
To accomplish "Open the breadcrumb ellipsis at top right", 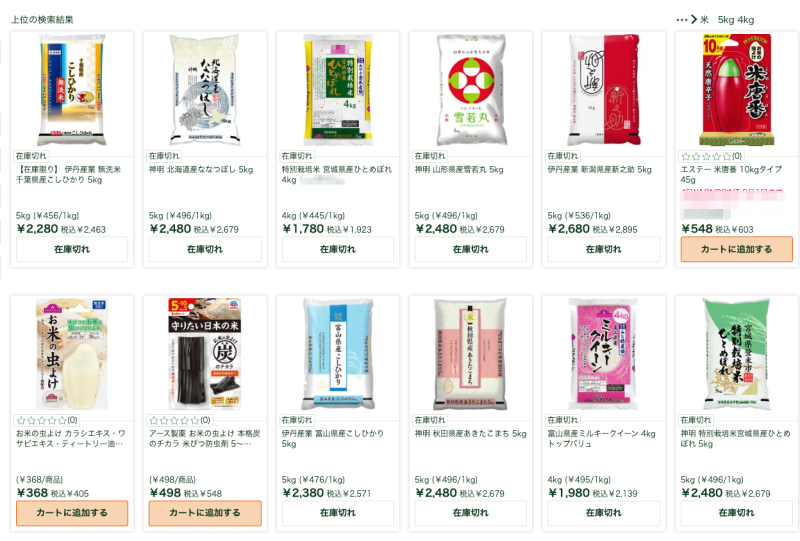I will [682, 20].
